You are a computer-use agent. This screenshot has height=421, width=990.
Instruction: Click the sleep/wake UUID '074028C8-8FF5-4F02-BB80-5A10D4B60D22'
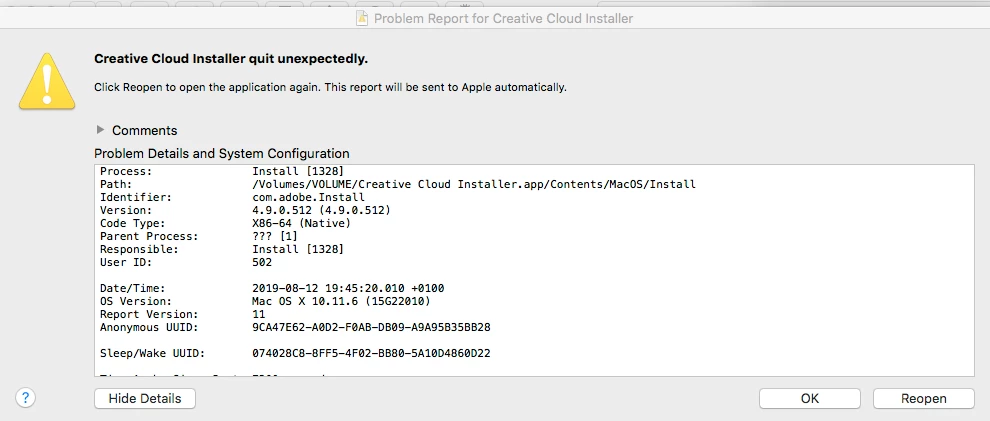[x=371, y=353]
